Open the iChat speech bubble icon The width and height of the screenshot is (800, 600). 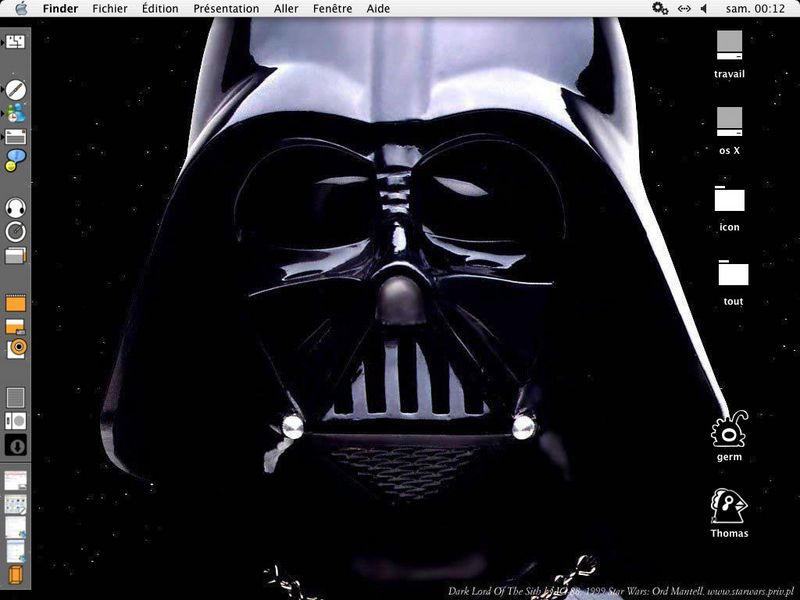tap(15, 160)
